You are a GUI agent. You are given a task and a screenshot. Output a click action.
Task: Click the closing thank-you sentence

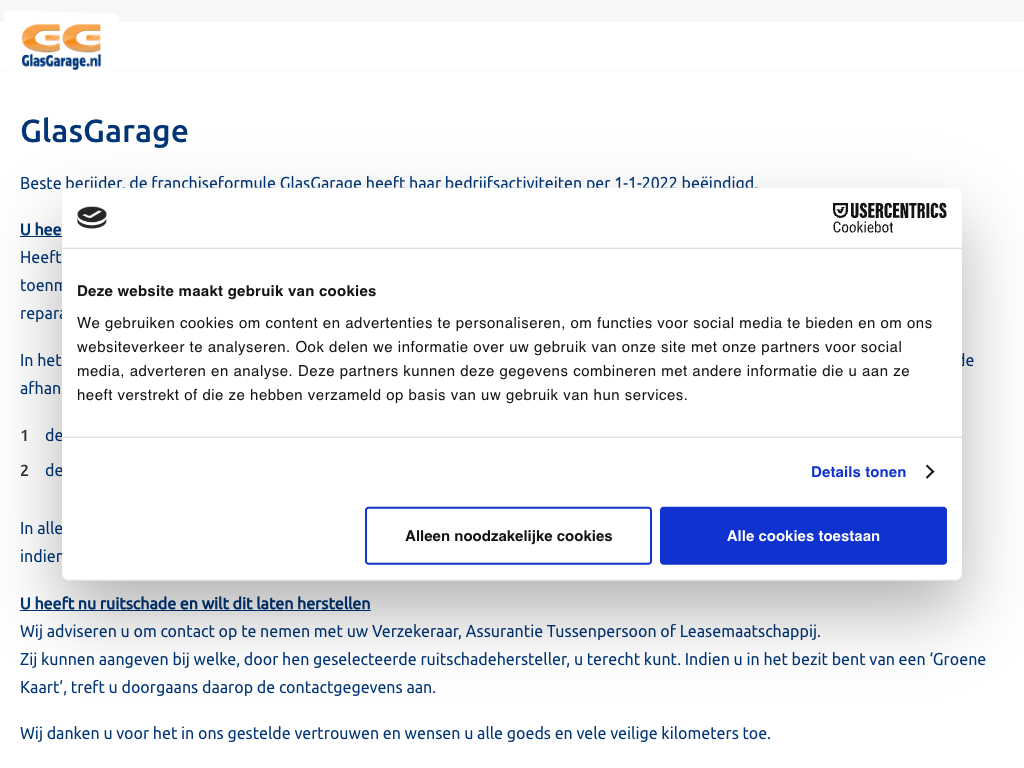point(395,733)
